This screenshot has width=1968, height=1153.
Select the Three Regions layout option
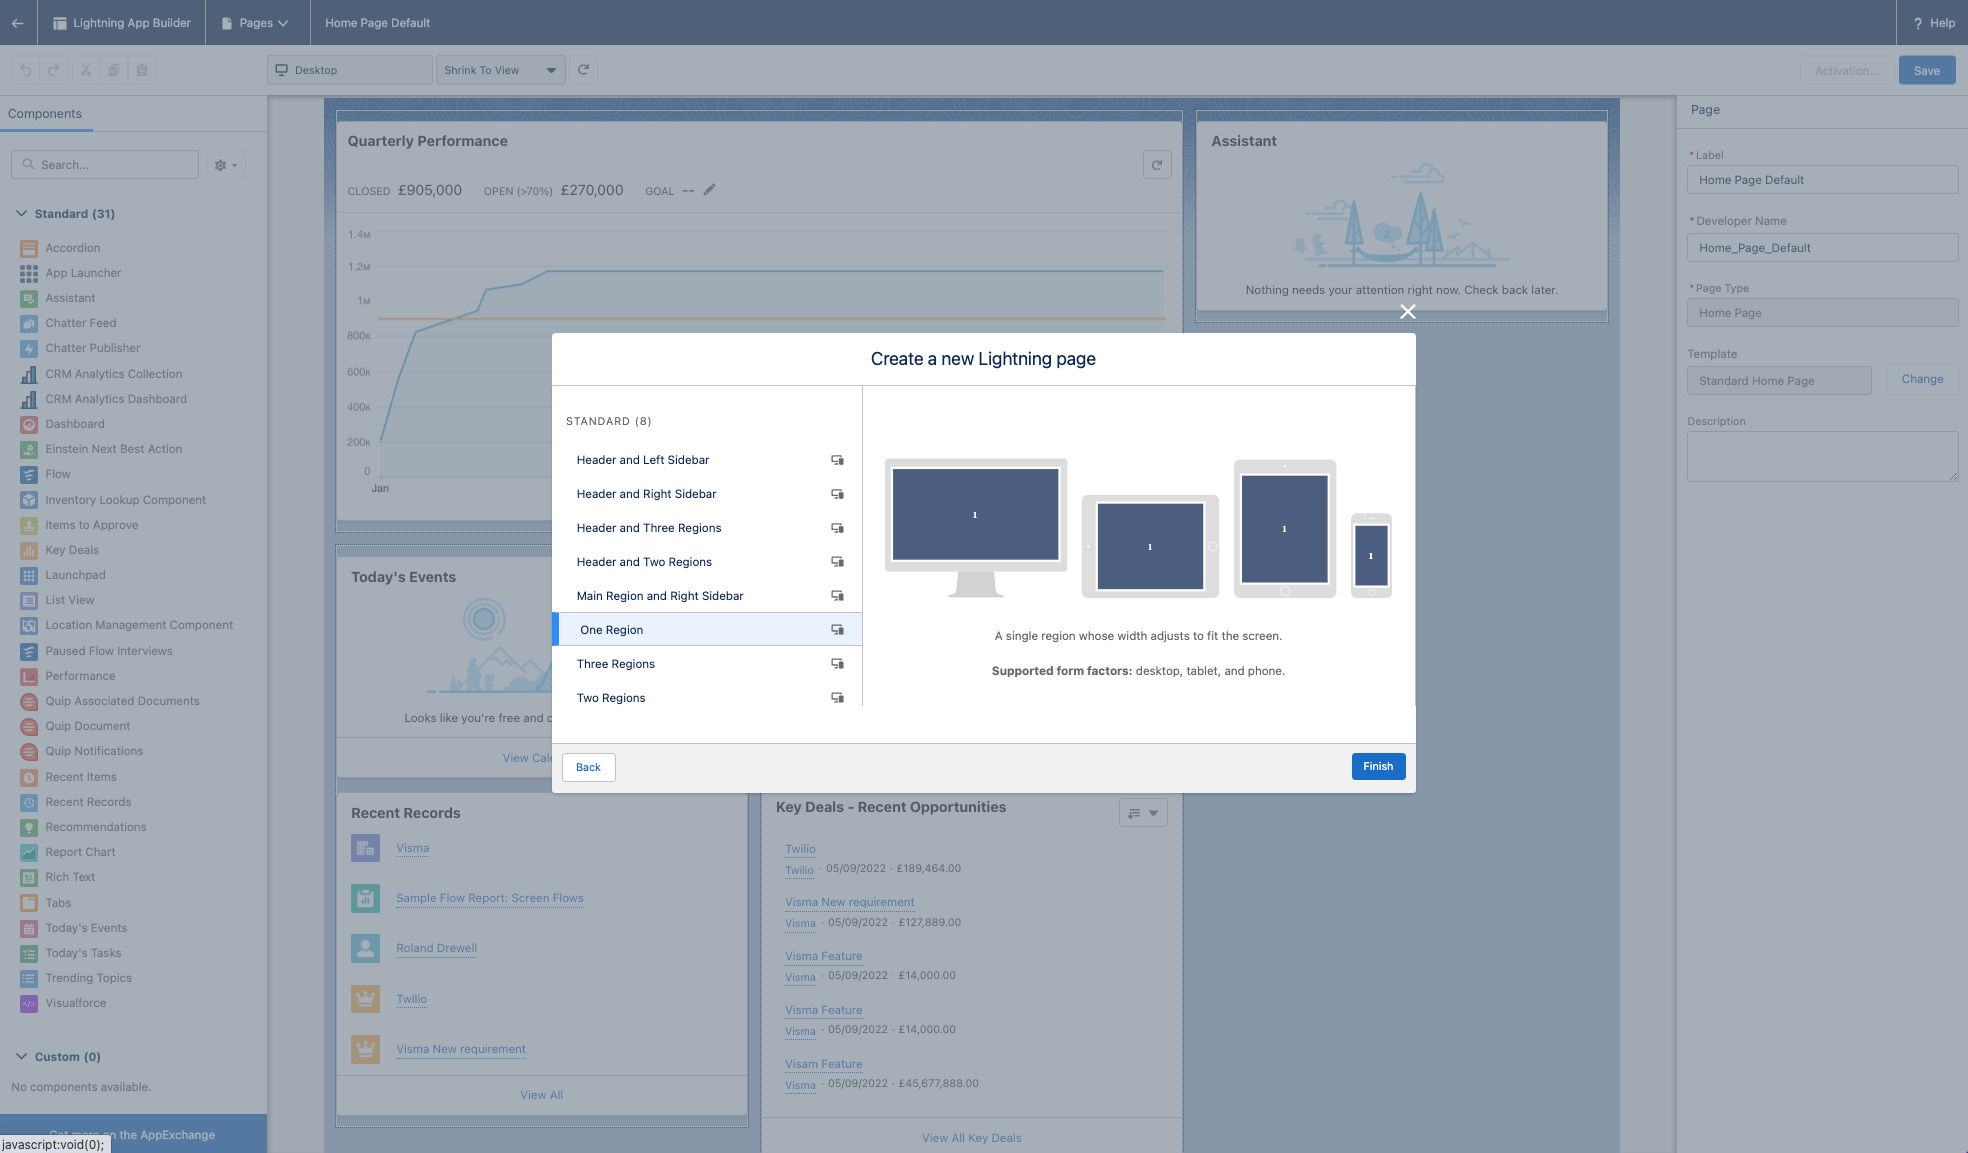coord(616,663)
